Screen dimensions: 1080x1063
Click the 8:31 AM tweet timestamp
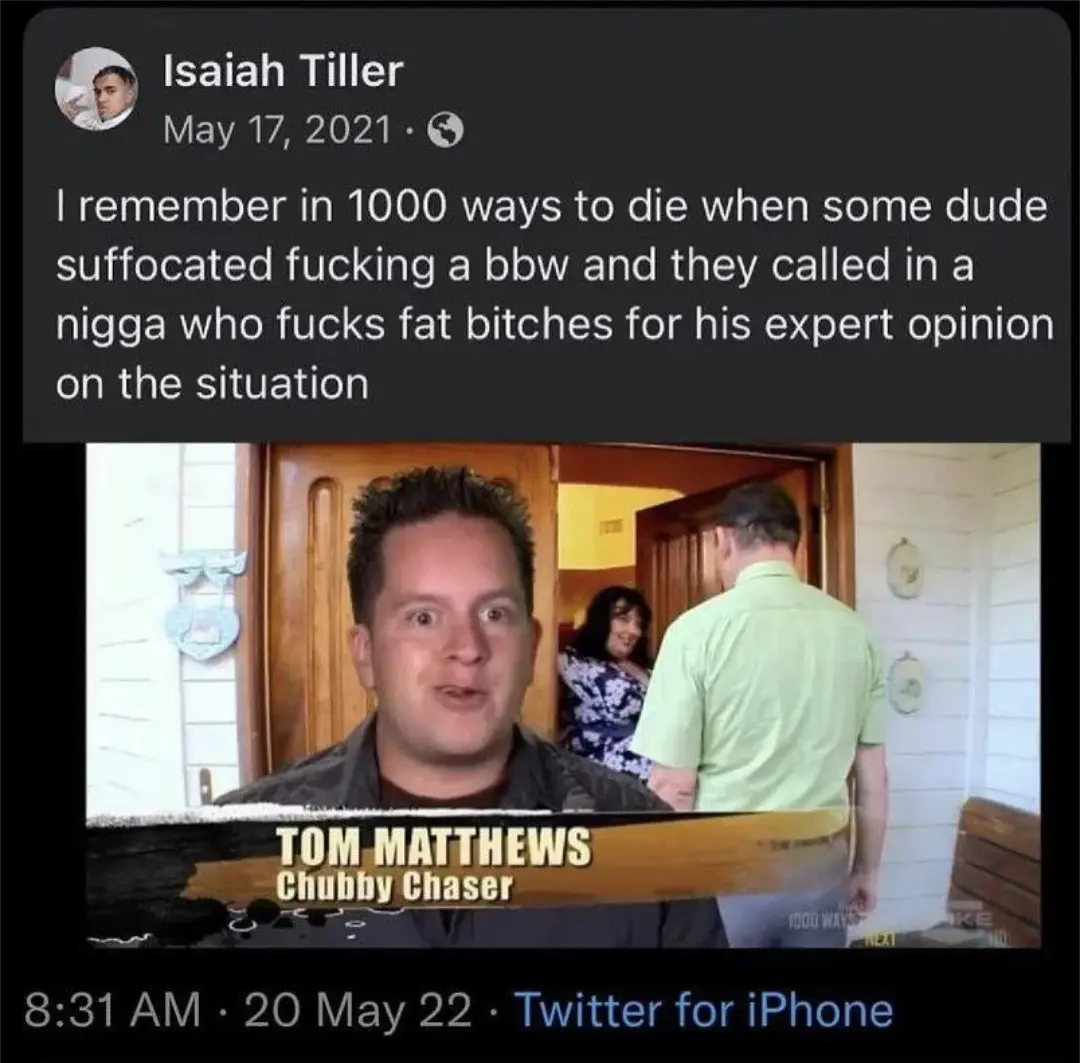tap(112, 1011)
